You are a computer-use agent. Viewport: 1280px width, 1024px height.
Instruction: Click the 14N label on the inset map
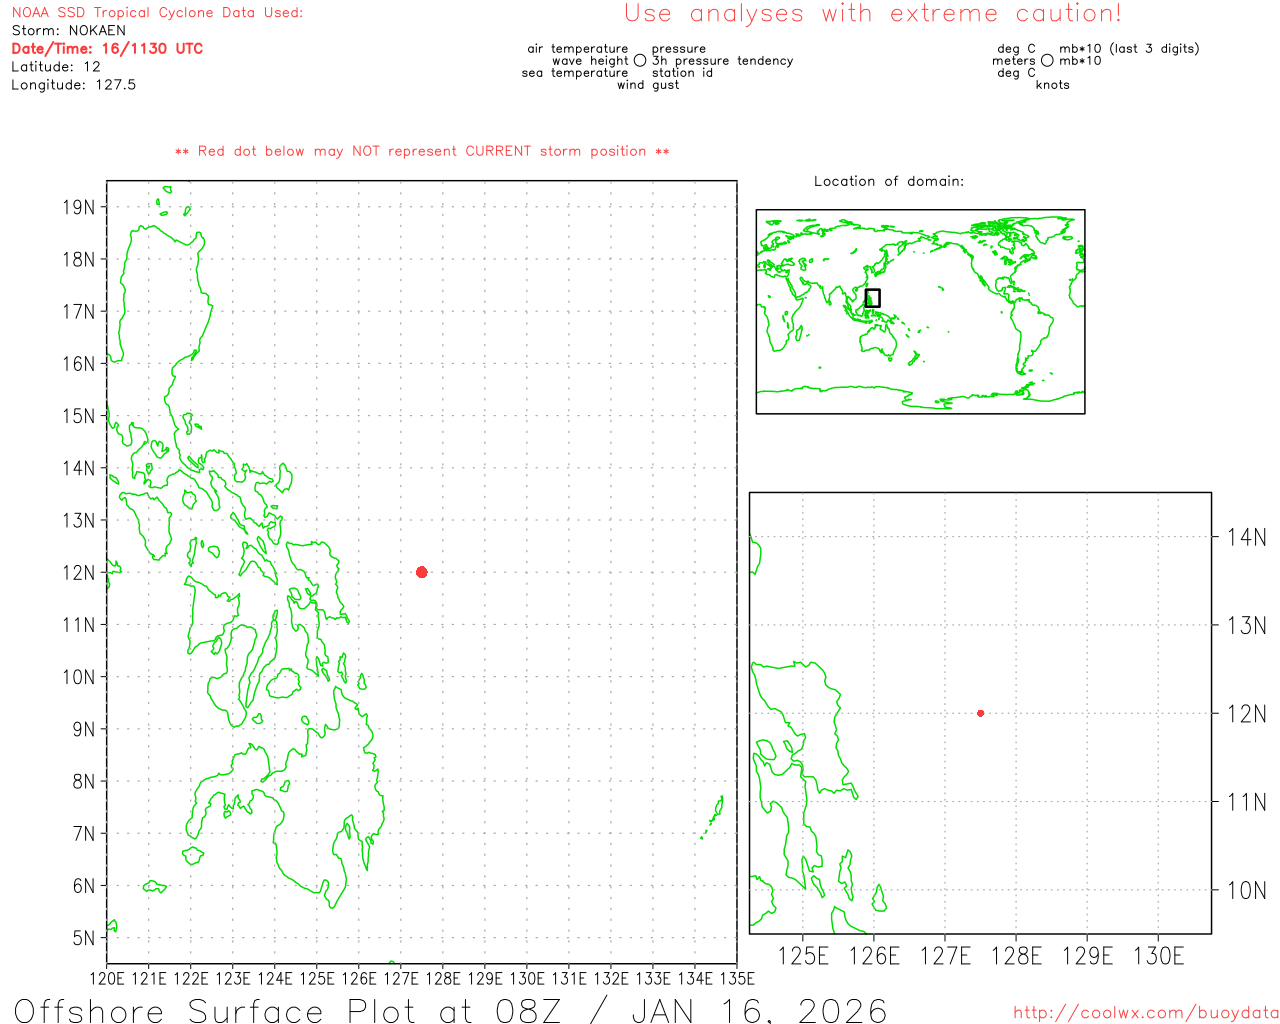(x=1246, y=537)
